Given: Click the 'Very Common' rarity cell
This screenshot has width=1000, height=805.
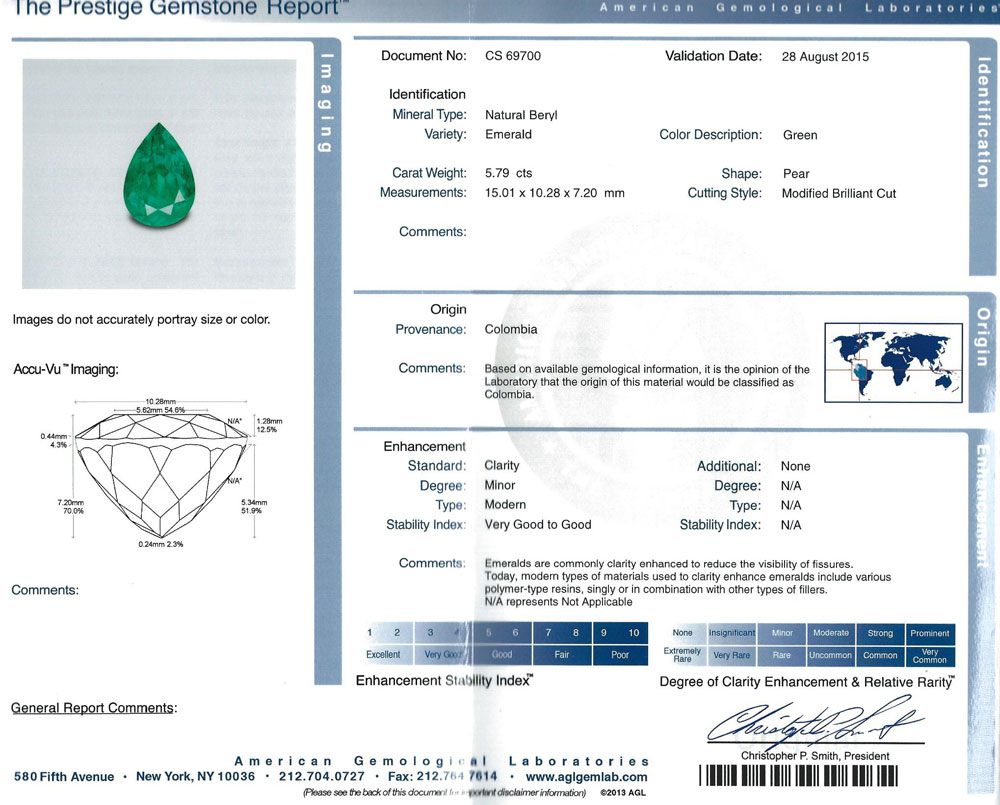Looking at the screenshot, I should [x=930, y=655].
